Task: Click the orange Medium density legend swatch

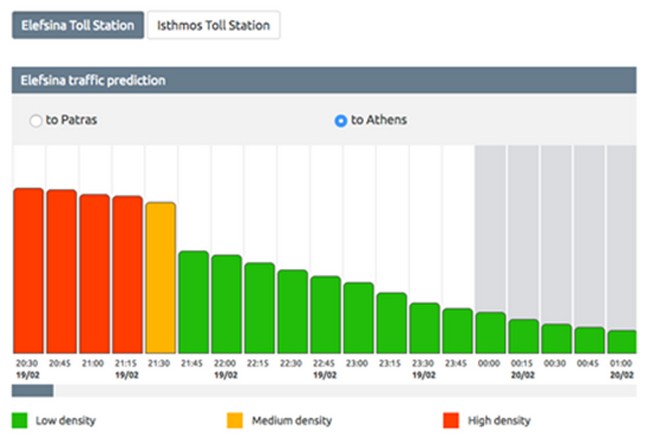Action: click(236, 421)
